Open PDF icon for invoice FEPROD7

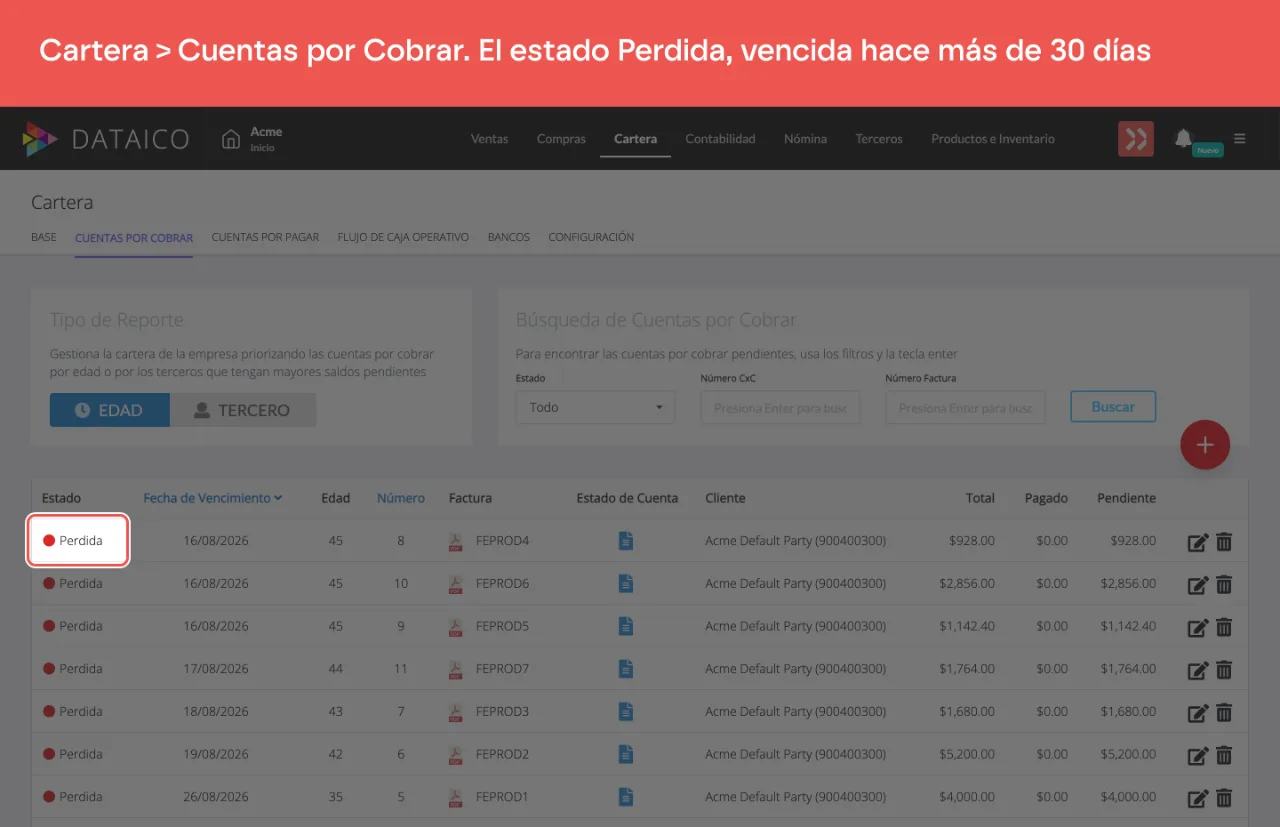tap(456, 669)
